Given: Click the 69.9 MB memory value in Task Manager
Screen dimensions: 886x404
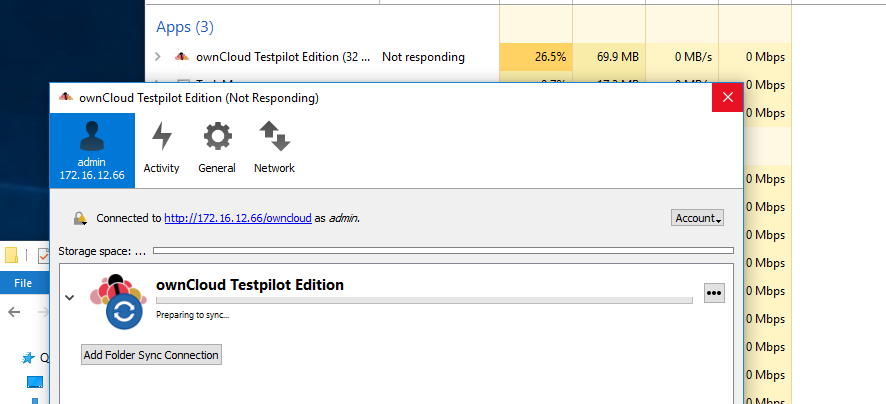Looking at the screenshot, I should pyautogui.click(x=618, y=57).
